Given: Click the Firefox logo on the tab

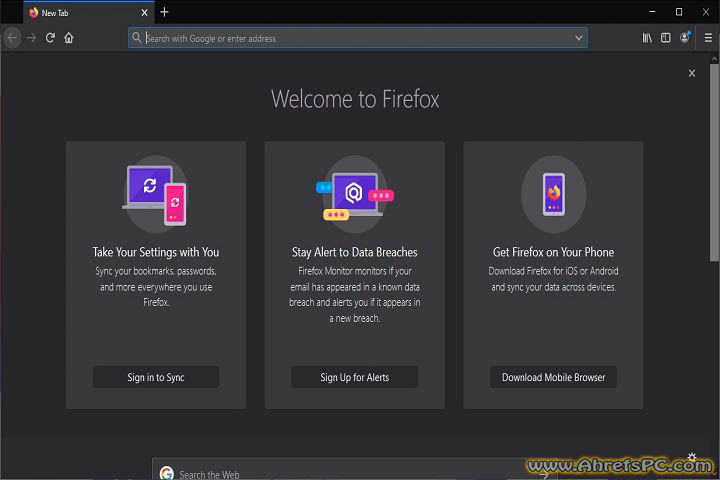Looking at the screenshot, I should (x=34, y=12).
